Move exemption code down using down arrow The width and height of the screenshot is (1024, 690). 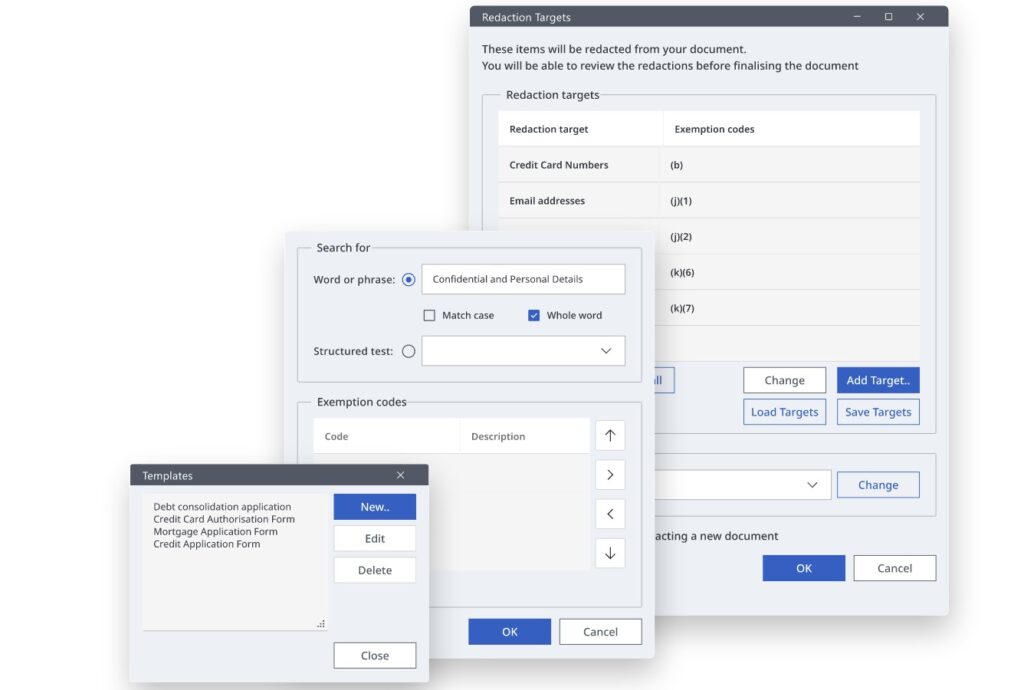[x=610, y=552]
